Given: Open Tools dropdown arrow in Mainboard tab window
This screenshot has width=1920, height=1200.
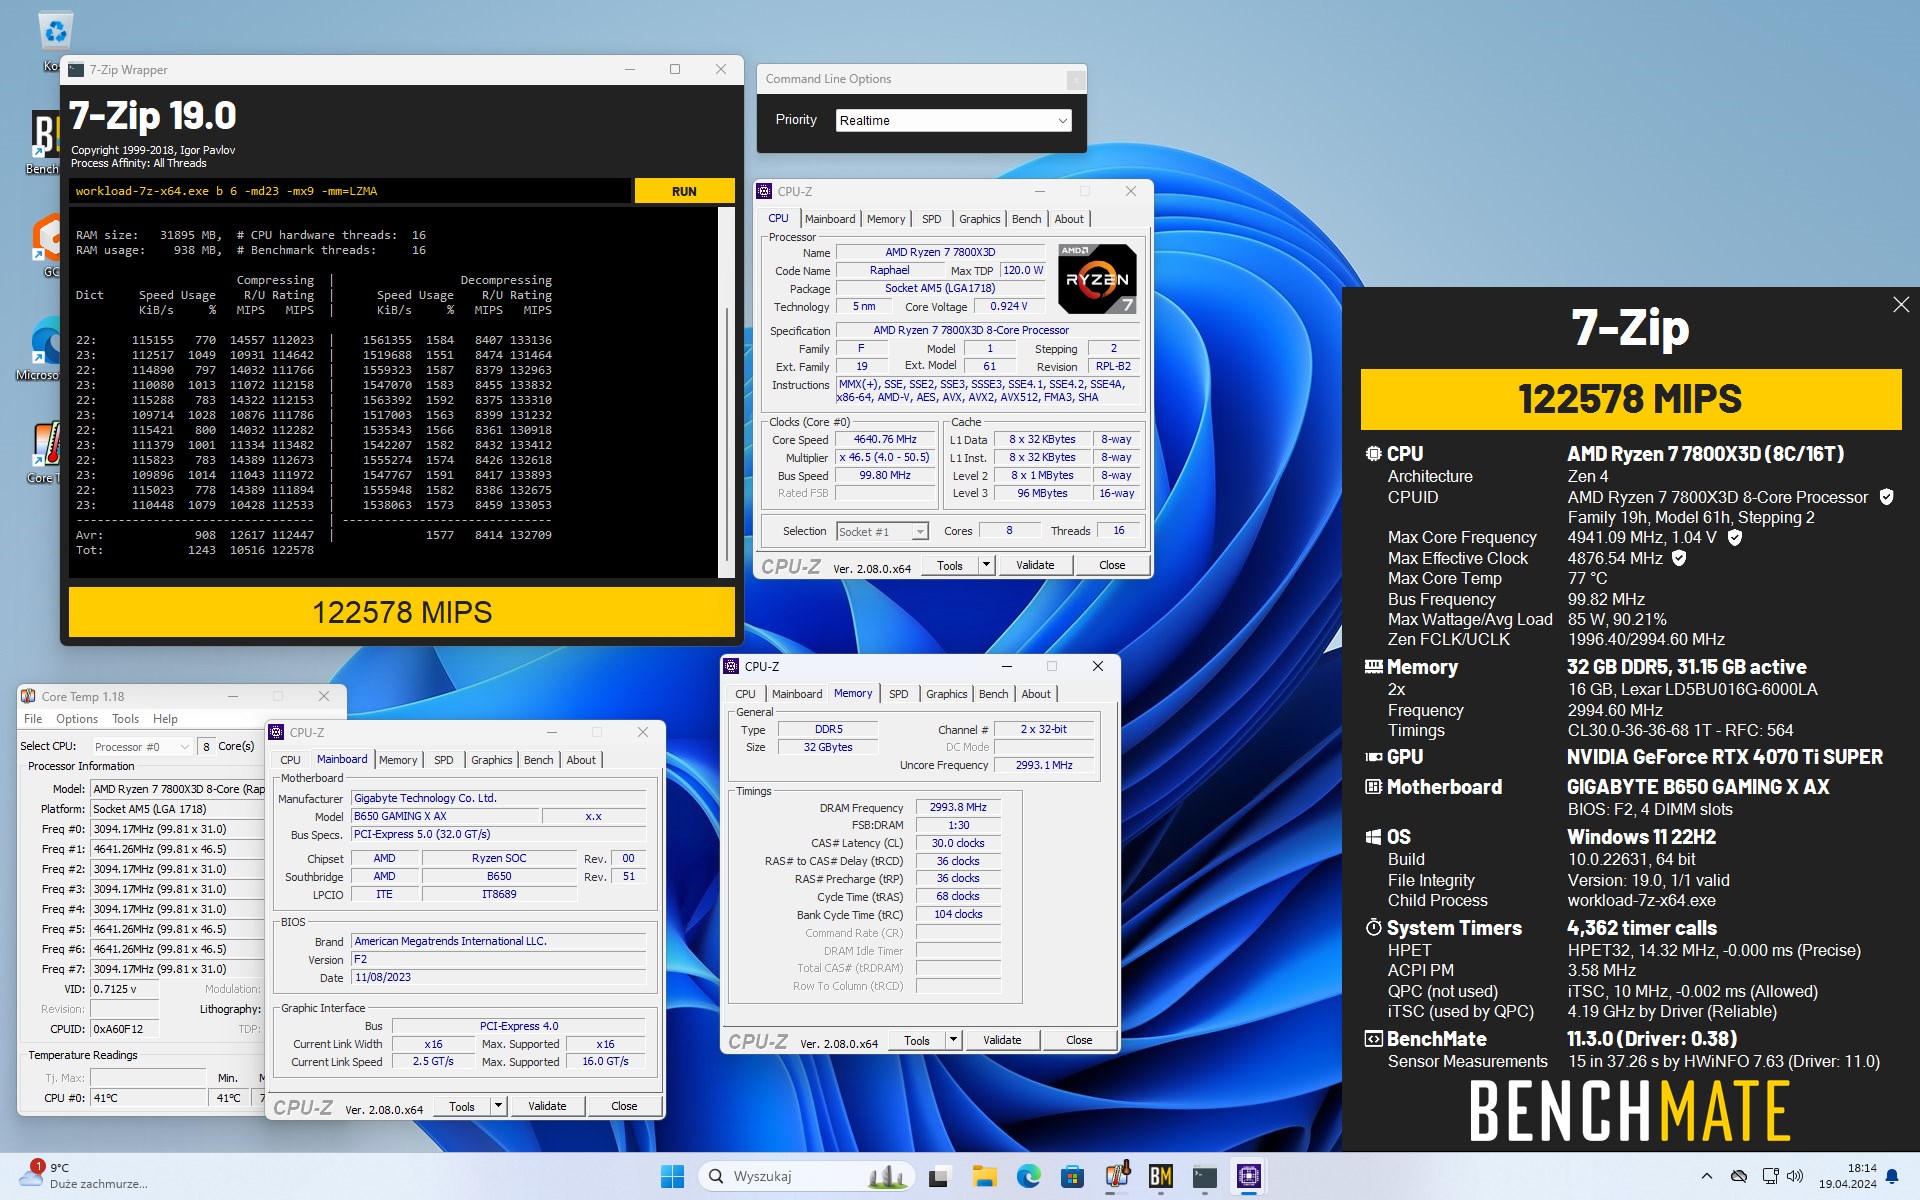Looking at the screenshot, I should (498, 1106).
